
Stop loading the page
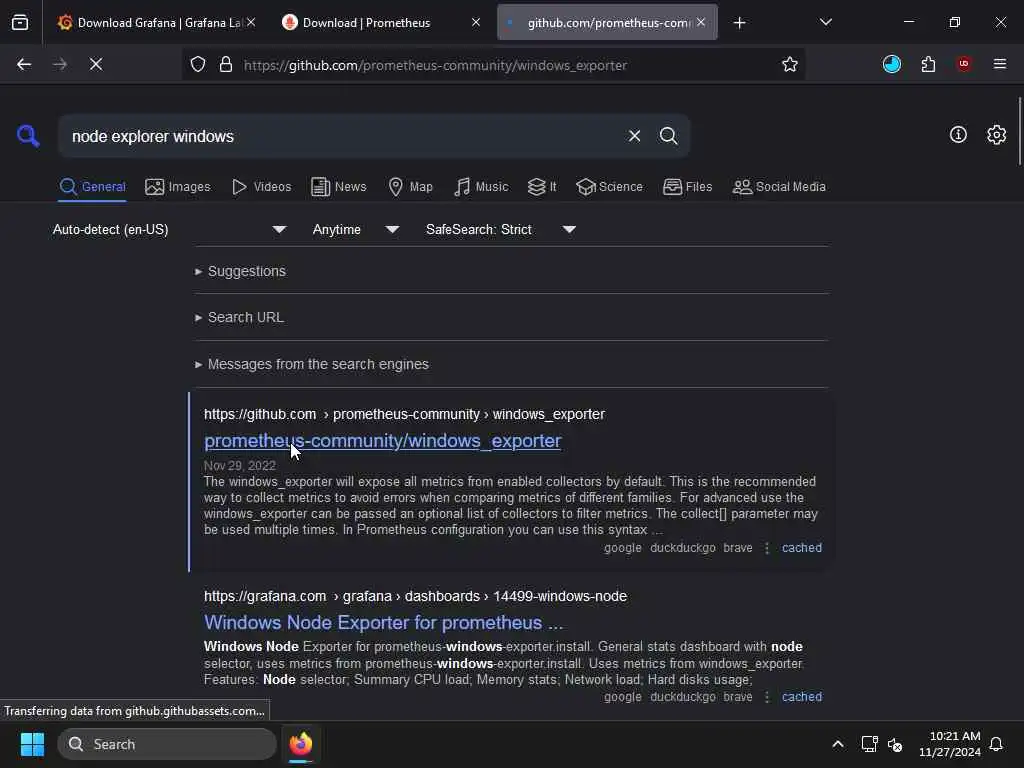tap(96, 64)
